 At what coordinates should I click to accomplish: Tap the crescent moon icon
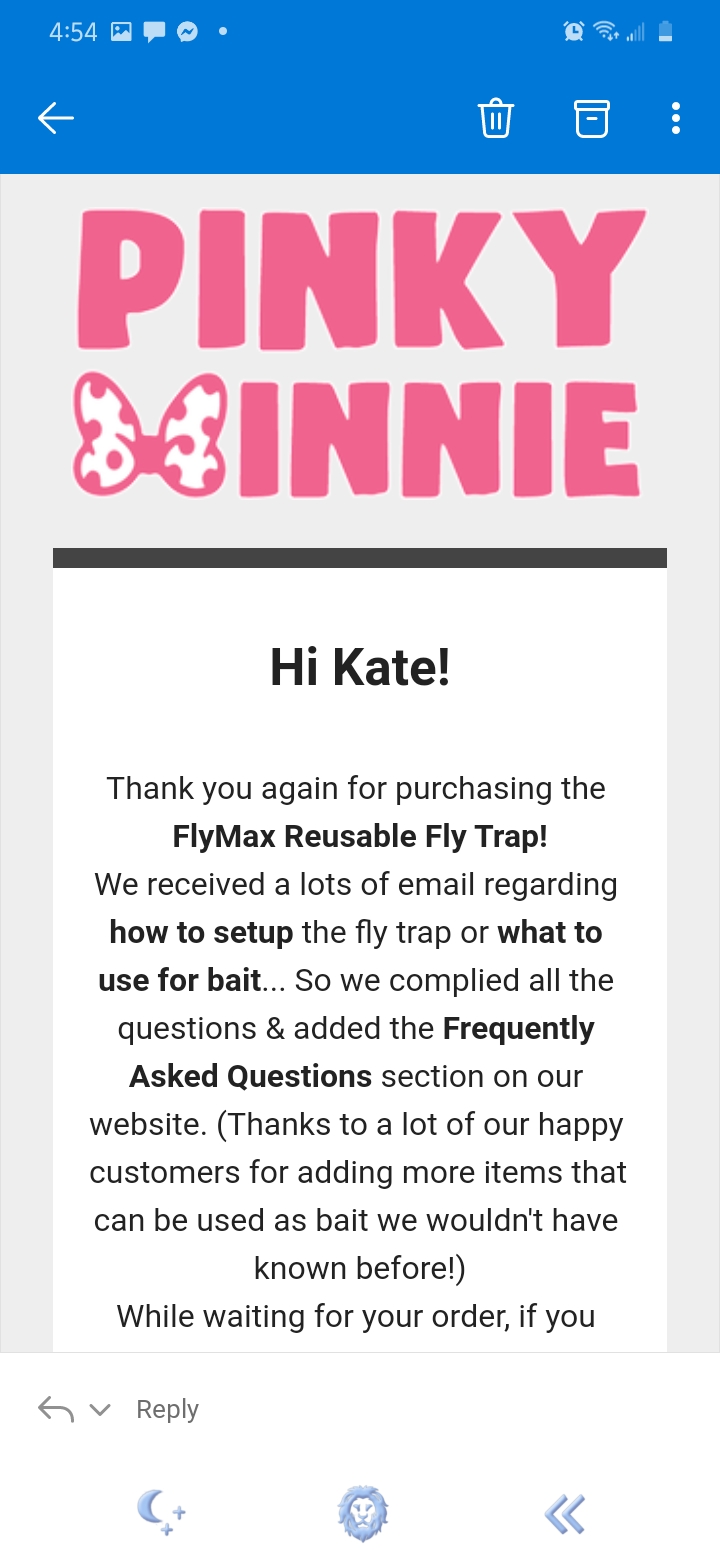tap(161, 1512)
